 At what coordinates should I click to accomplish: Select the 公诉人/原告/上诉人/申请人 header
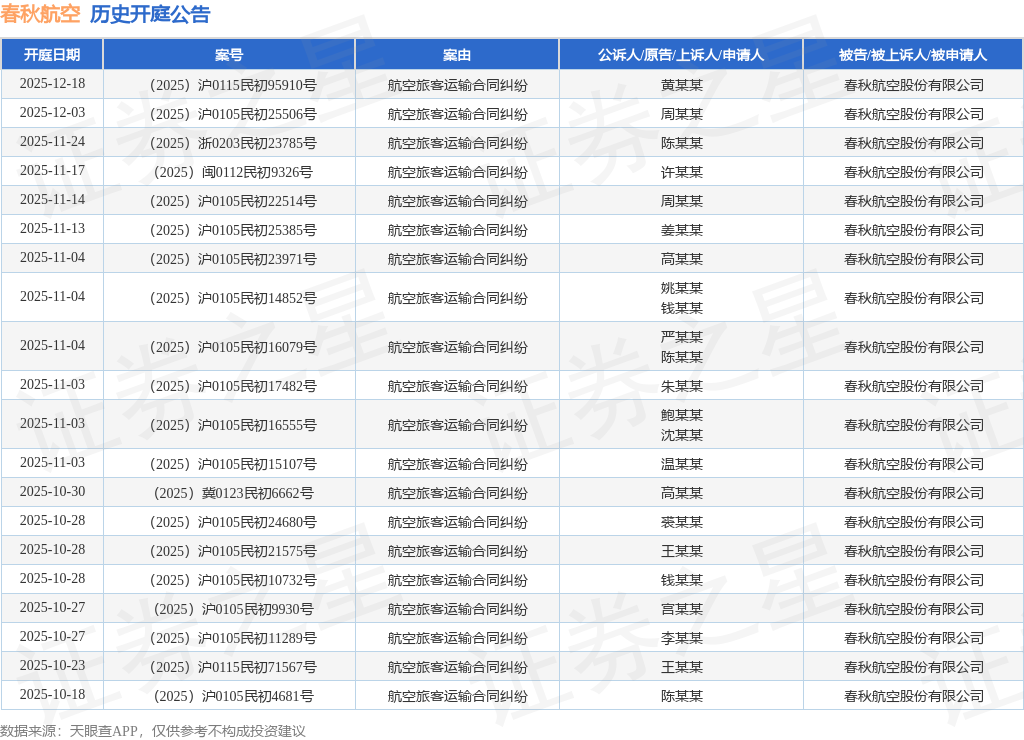click(x=680, y=55)
